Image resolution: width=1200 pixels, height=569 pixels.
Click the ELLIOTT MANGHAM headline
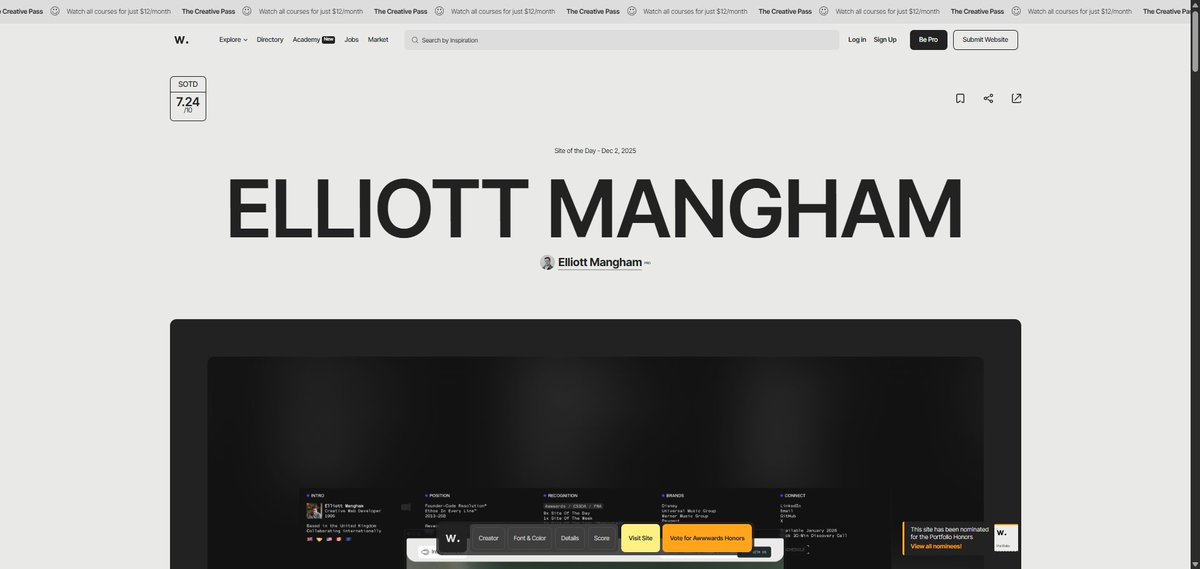click(595, 208)
